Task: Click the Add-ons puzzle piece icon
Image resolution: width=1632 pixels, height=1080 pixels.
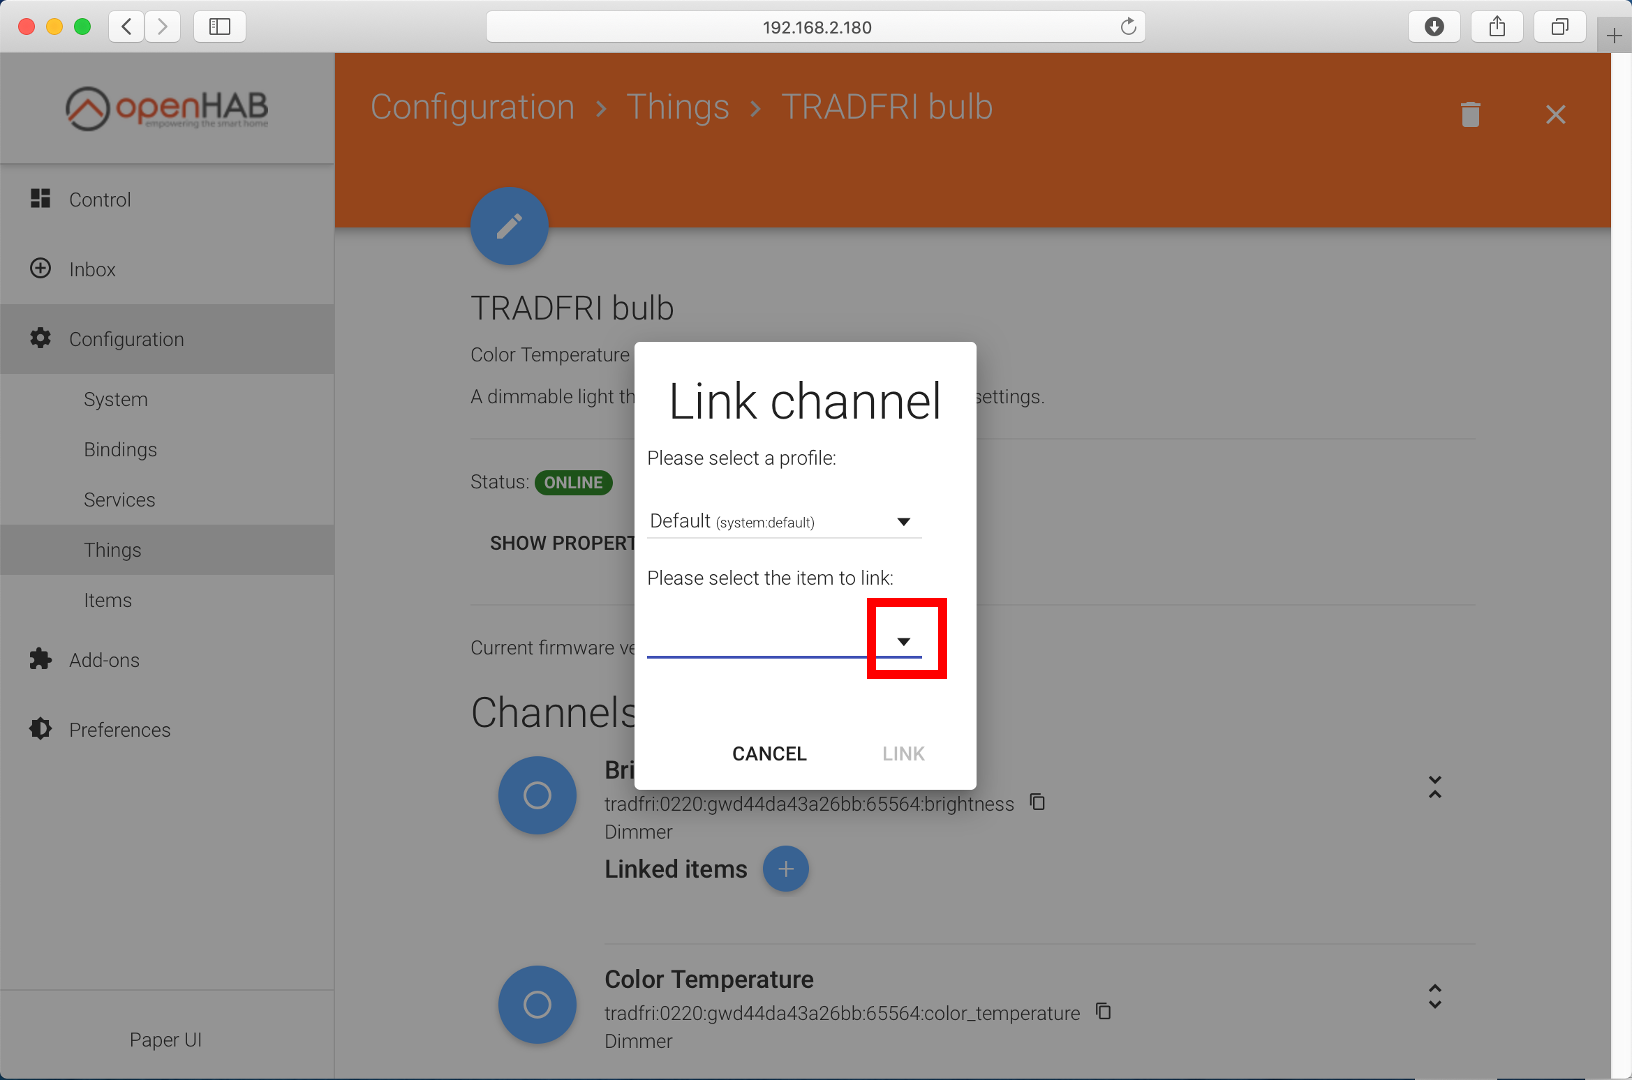Action: pos(40,659)
